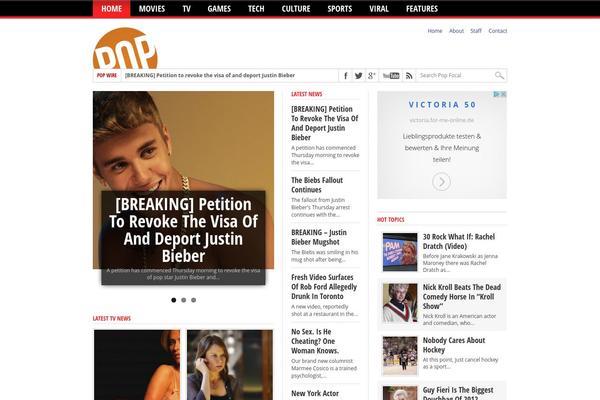Click the LATEST TV NEWS heading

pos(112,318)
